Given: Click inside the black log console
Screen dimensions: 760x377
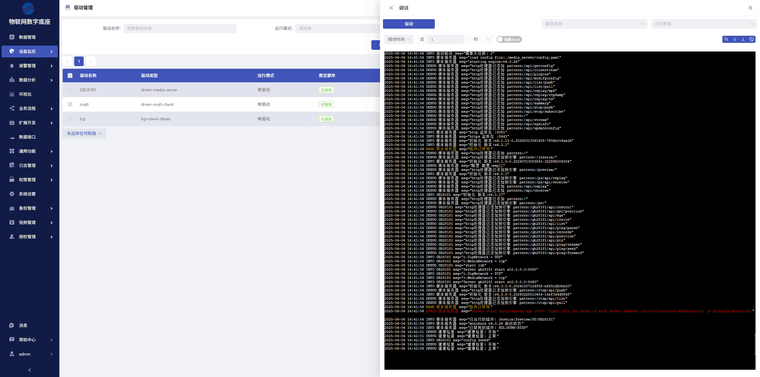Looking at the screenshot, I should [570, 210].
